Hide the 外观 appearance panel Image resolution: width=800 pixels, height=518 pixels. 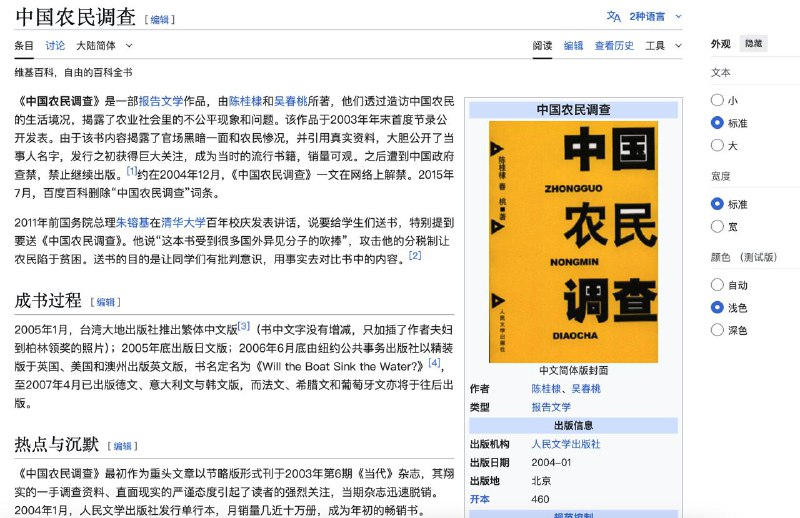click(754, 43)
